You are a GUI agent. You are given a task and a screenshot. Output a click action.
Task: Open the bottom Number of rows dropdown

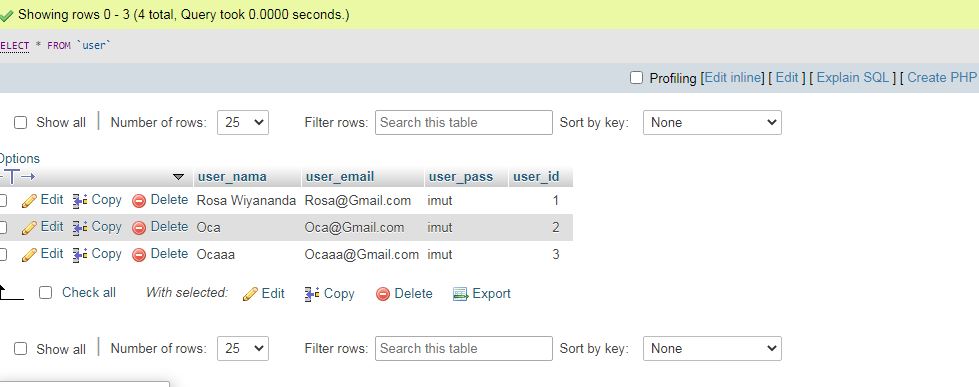243,348
